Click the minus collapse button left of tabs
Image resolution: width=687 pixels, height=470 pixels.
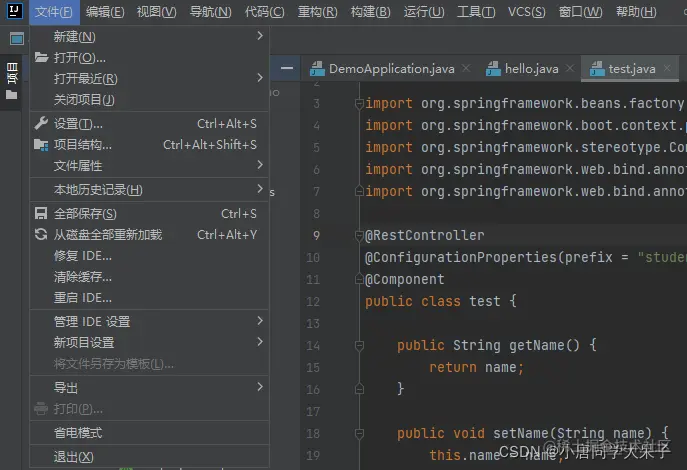287,68
